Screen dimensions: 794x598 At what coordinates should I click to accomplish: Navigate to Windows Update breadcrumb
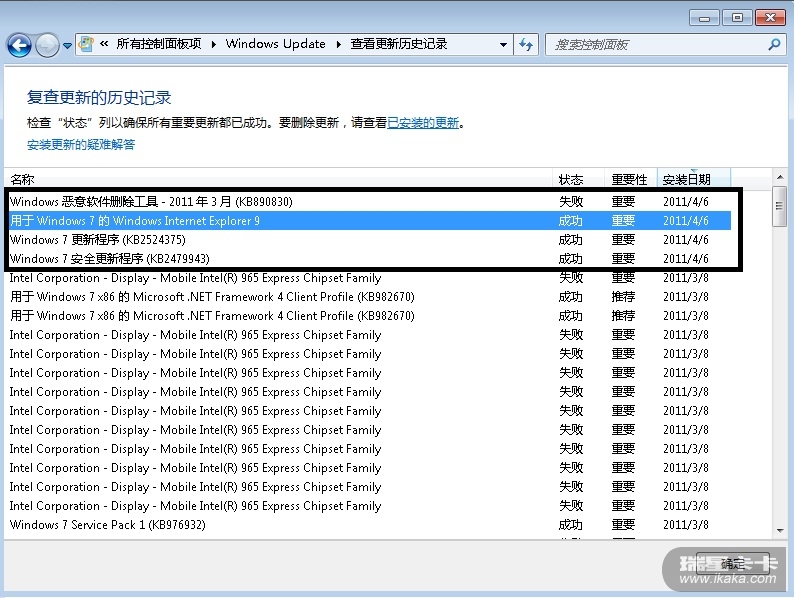click(x=275, y=44)
